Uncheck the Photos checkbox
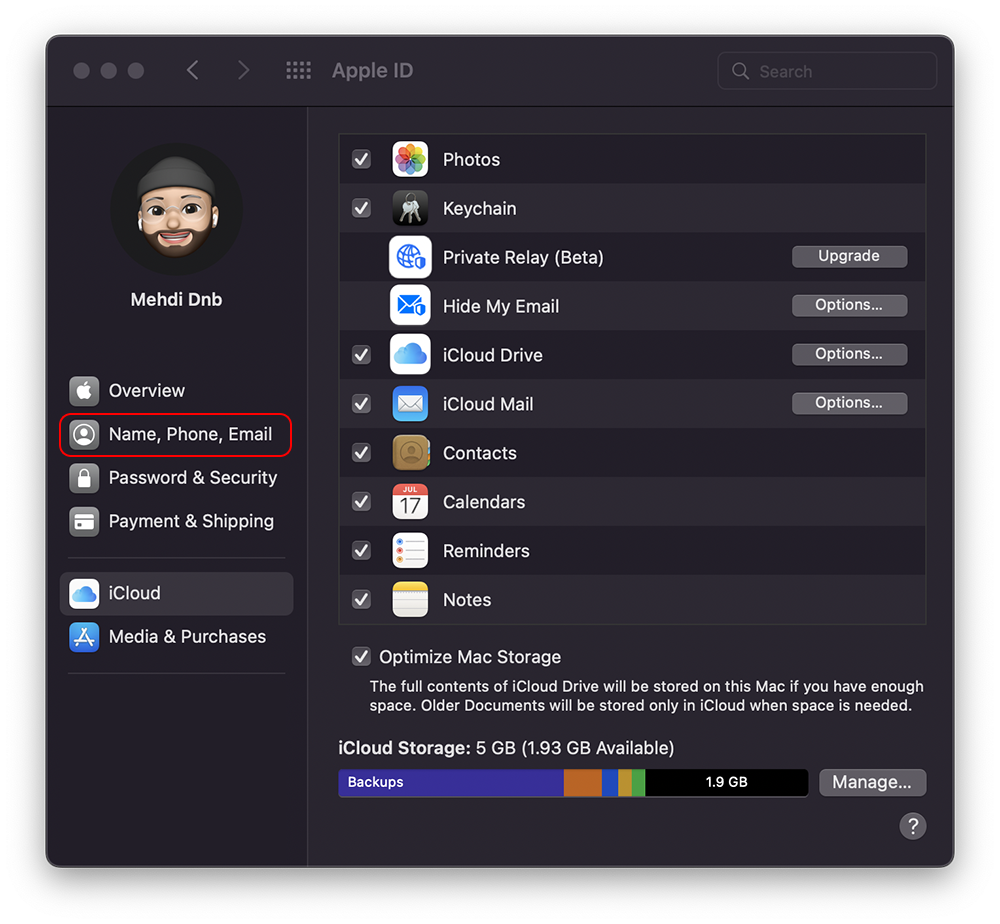 [362, 159]
